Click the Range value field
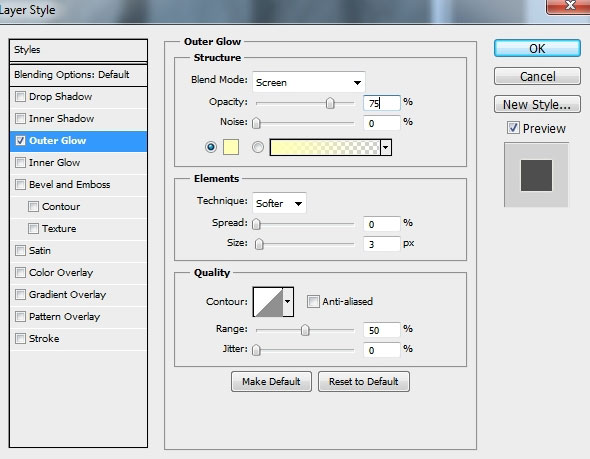The width and height of the screenshot is (590, 459). (382, 330)
